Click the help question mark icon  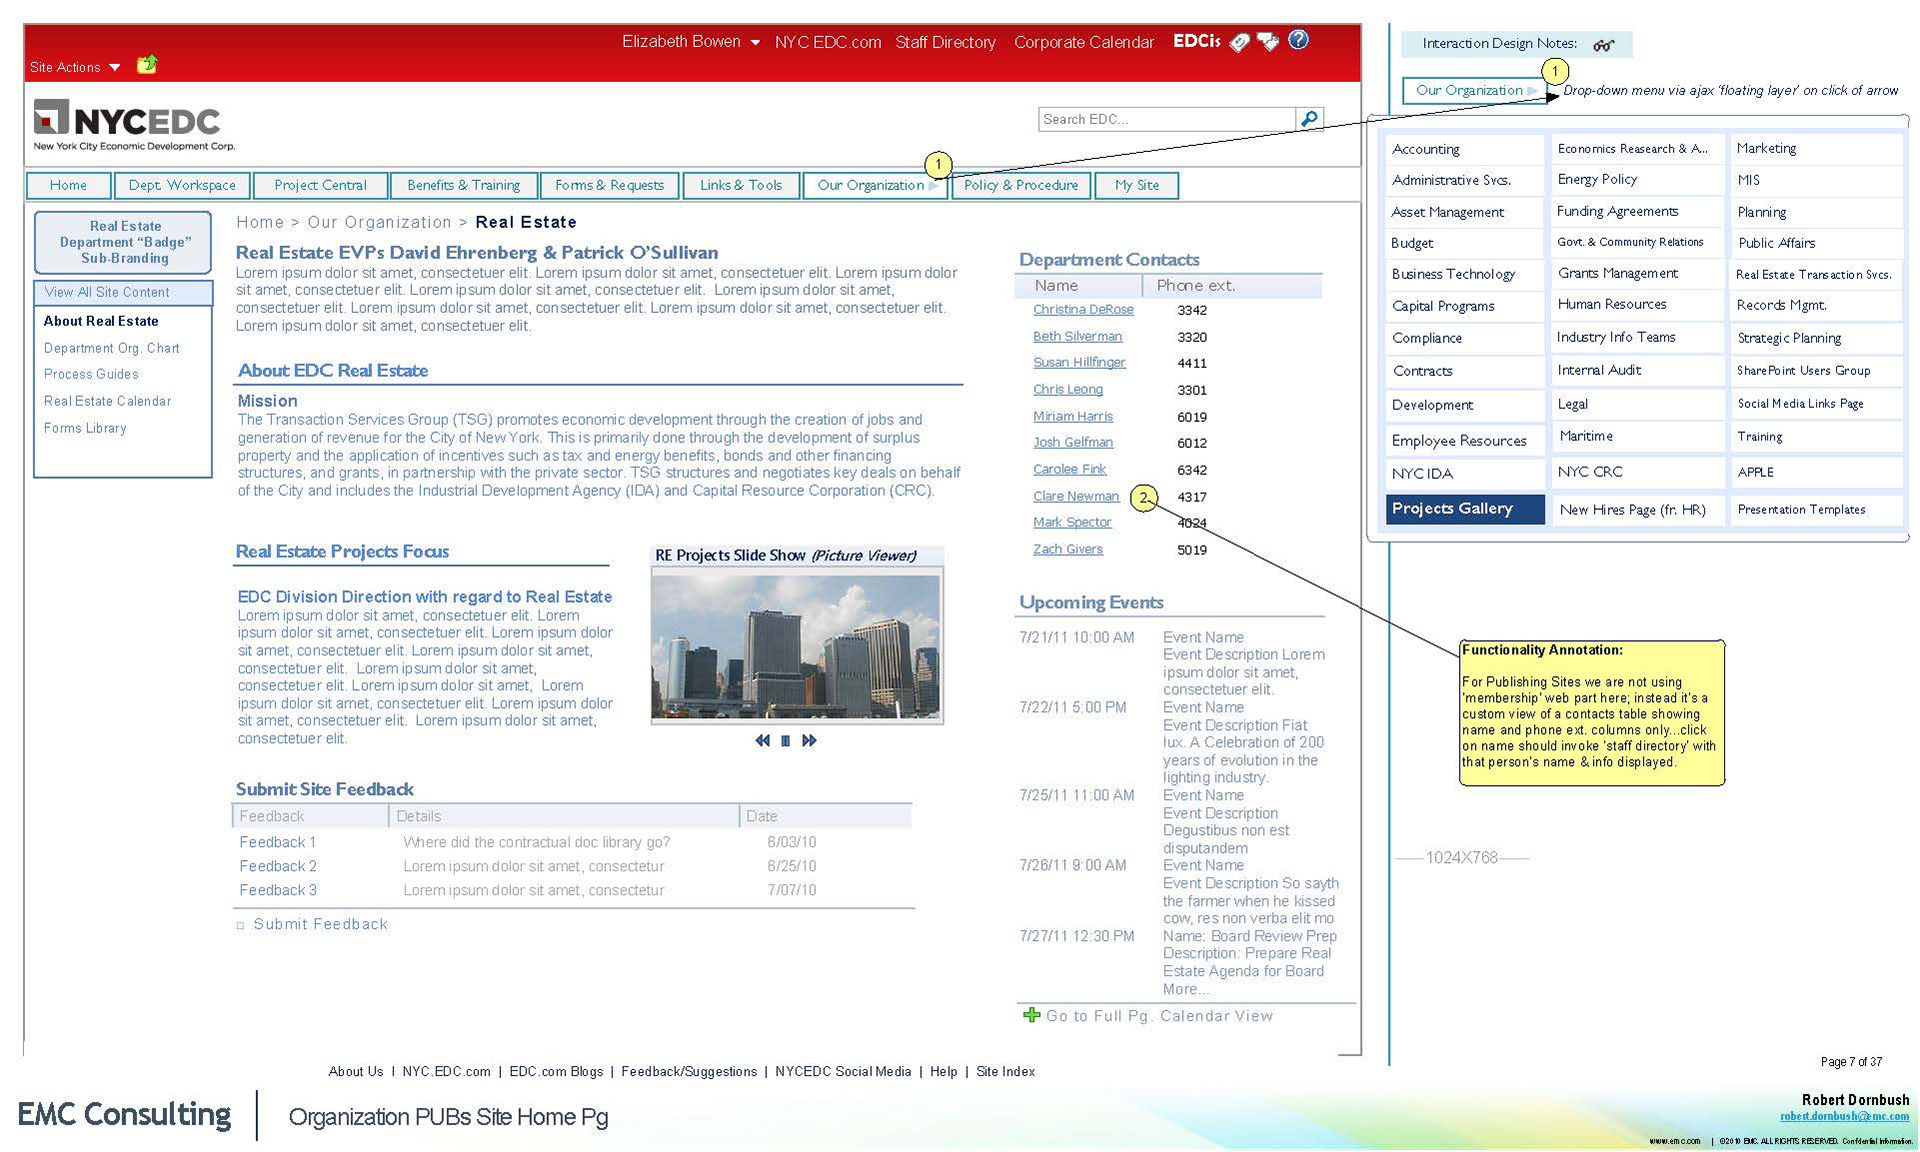click(1298, 41)
